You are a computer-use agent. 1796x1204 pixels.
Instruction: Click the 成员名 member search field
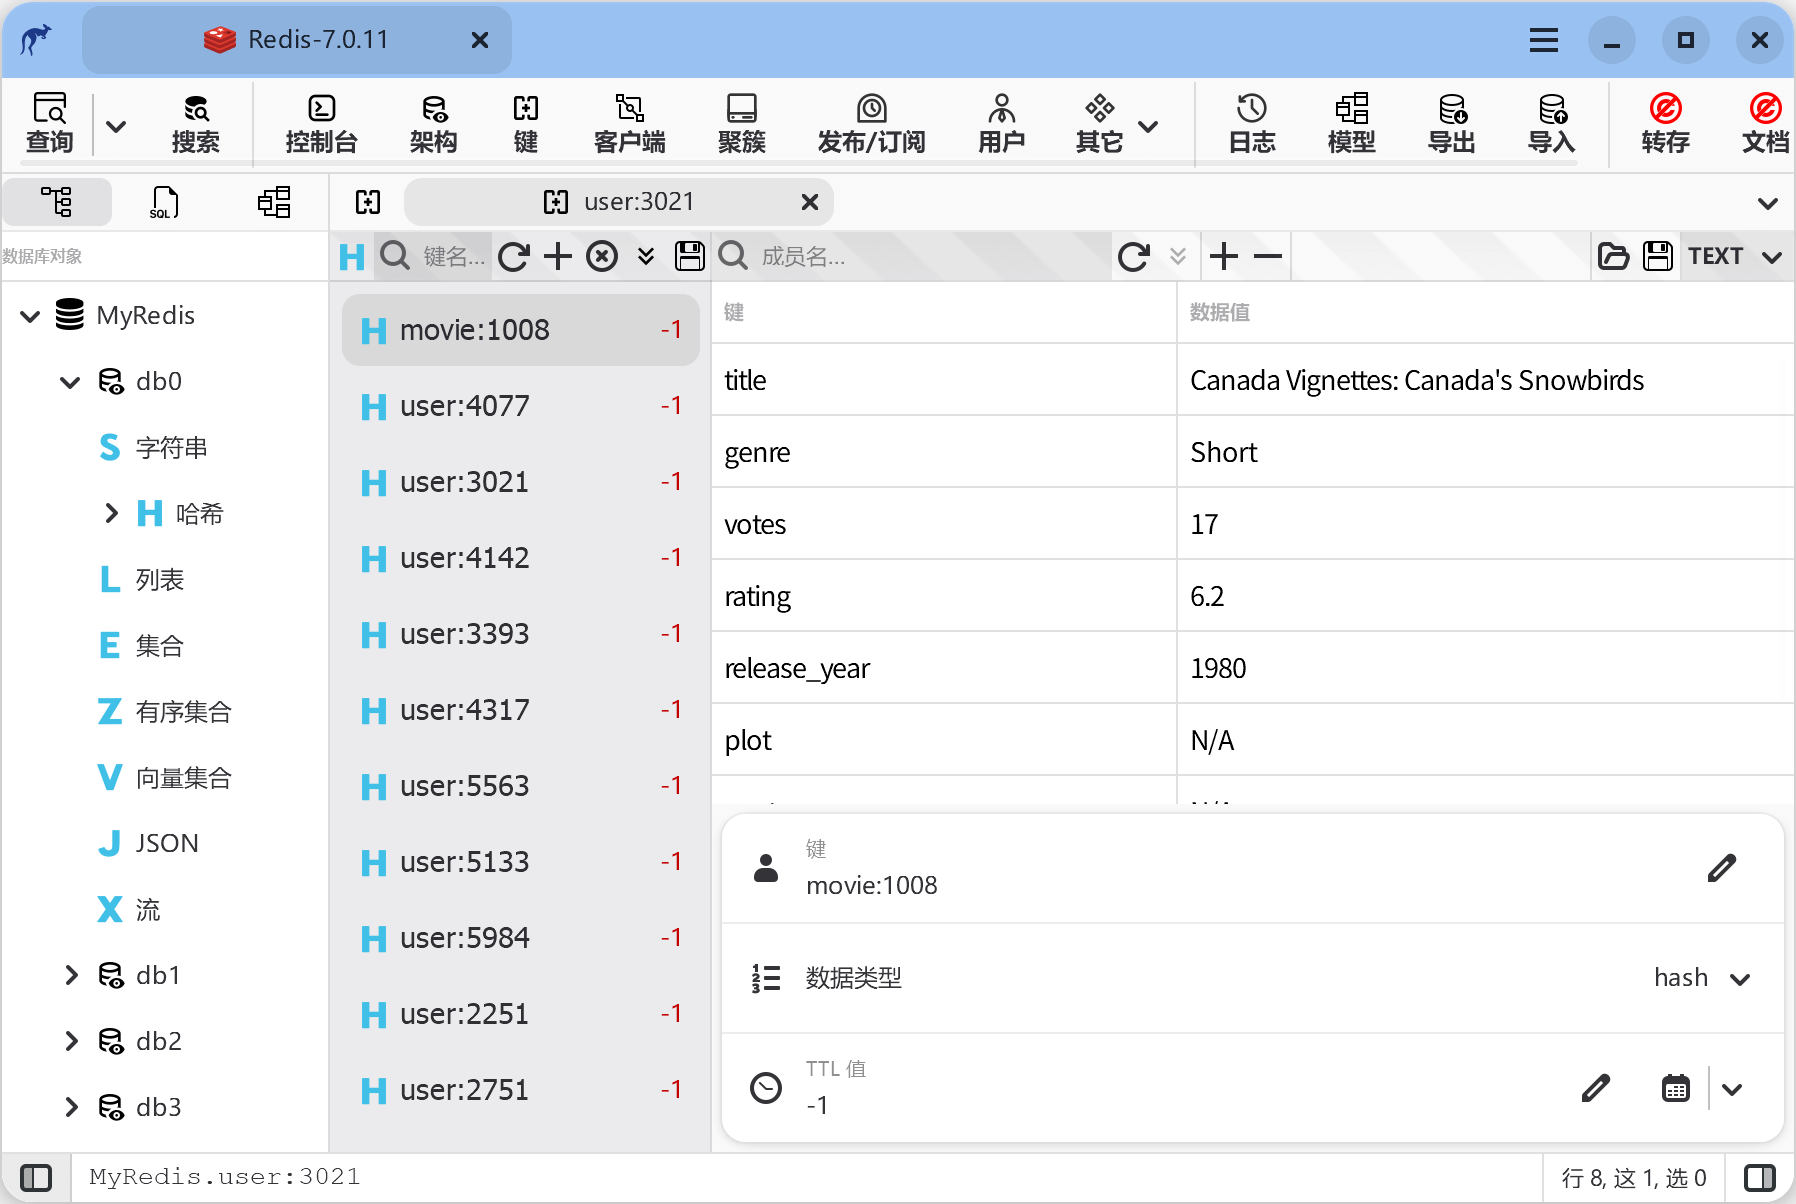[x=930, y=257]
